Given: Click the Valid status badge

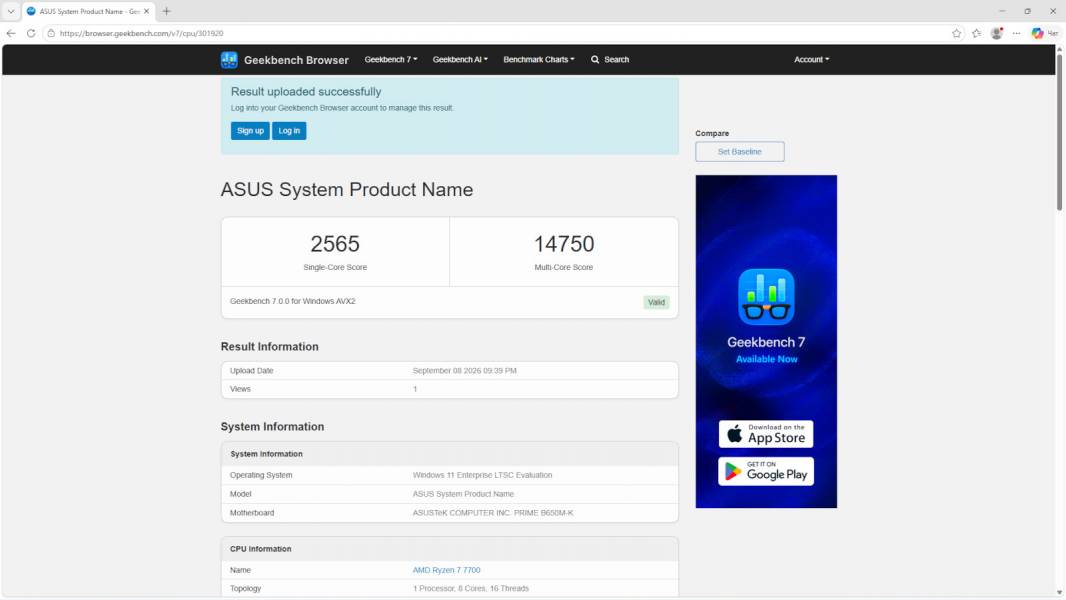Looking at the screenshot, I should point(656,302).
